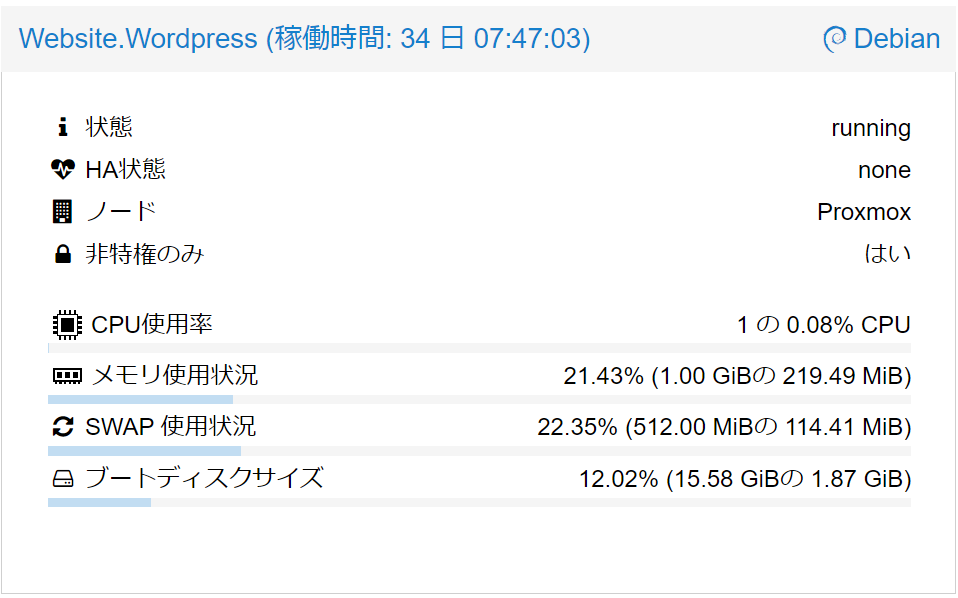Image resolution: width=958 pixels, height=598 pixels.
Task: Click the lock icon next to 非特権のみ
Action: click(x=62, y=253)
